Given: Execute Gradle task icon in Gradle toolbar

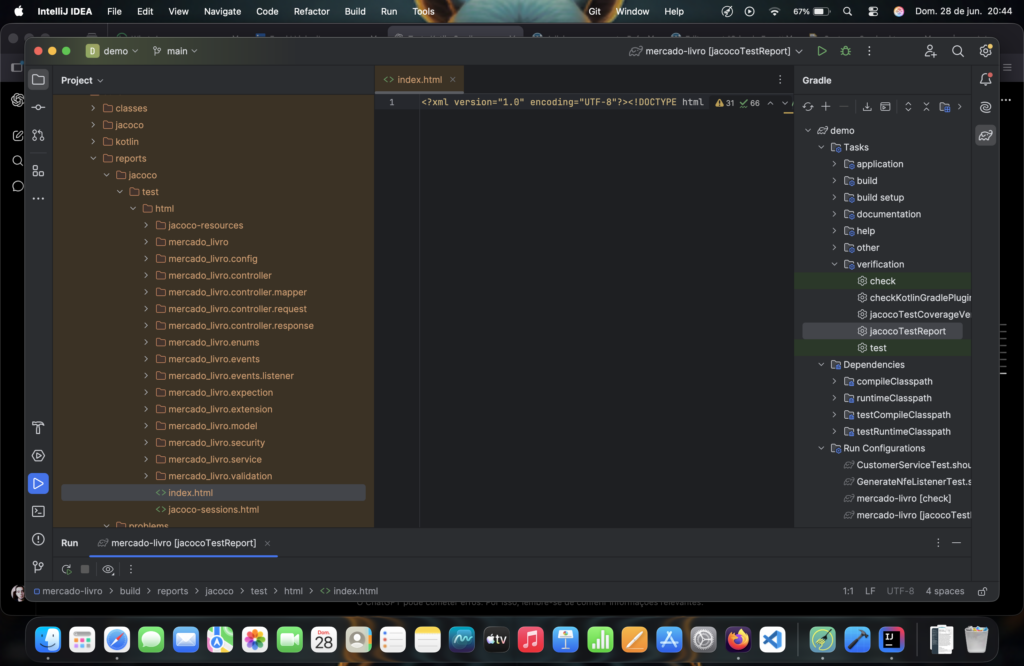Looking at the screenshot, I should pos(886,107).
